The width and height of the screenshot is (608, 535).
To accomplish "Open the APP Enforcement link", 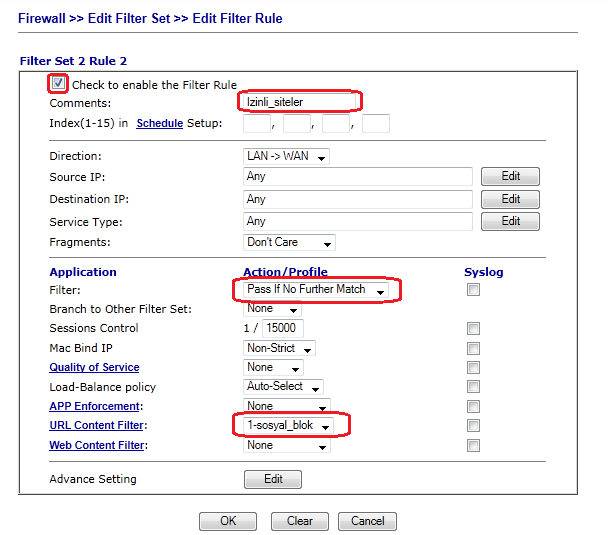I will [95, 407].
